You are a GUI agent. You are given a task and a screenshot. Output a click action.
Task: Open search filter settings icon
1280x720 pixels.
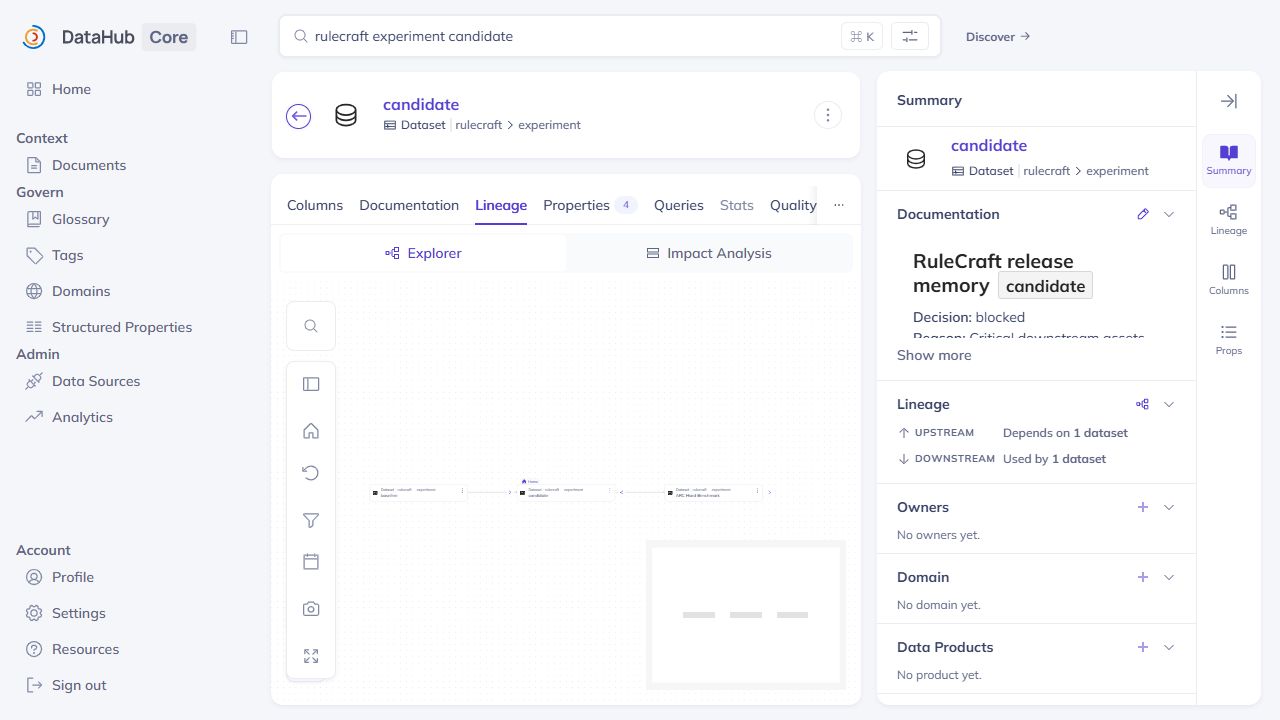[910, 36]
